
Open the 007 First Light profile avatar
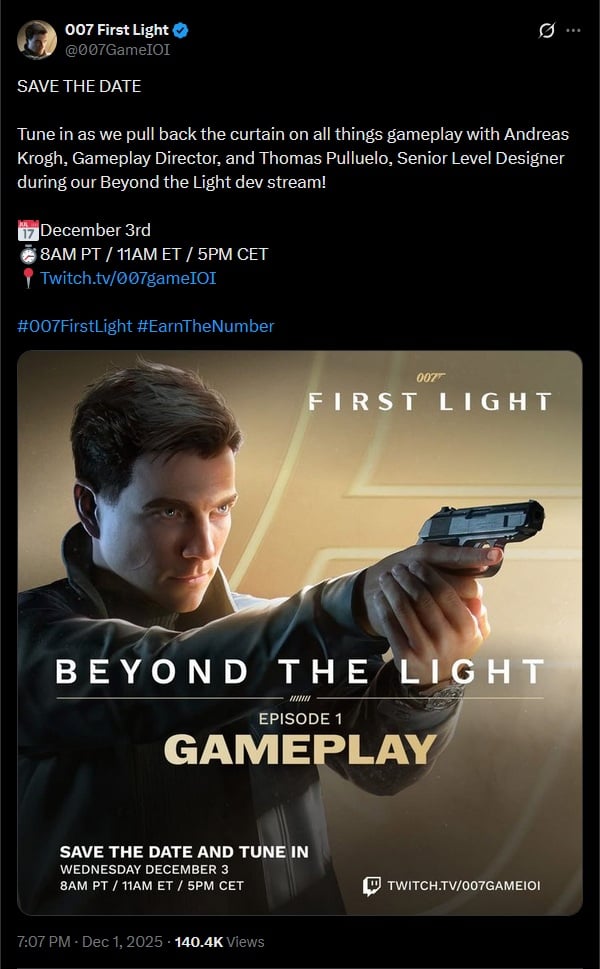[x=36, y=40]
